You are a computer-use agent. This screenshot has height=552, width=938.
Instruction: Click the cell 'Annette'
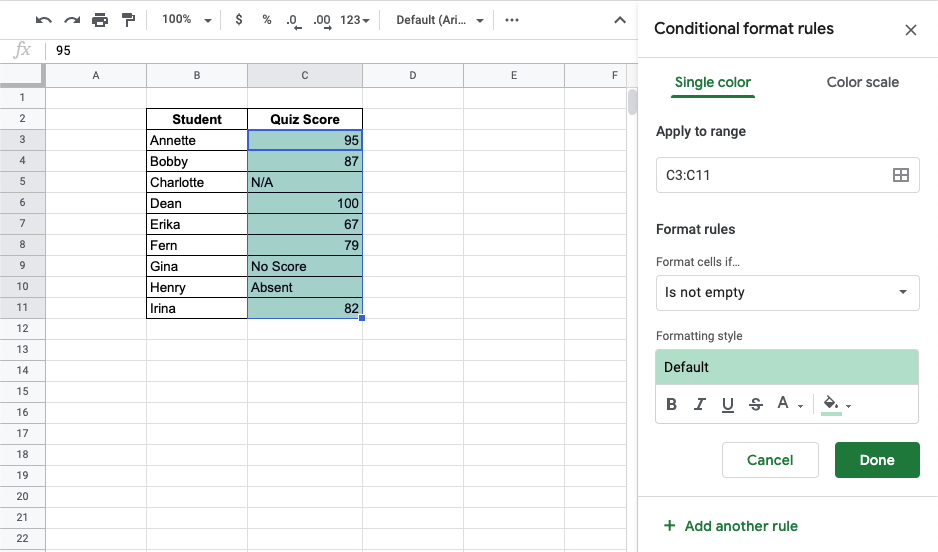[x=197, y=140]
